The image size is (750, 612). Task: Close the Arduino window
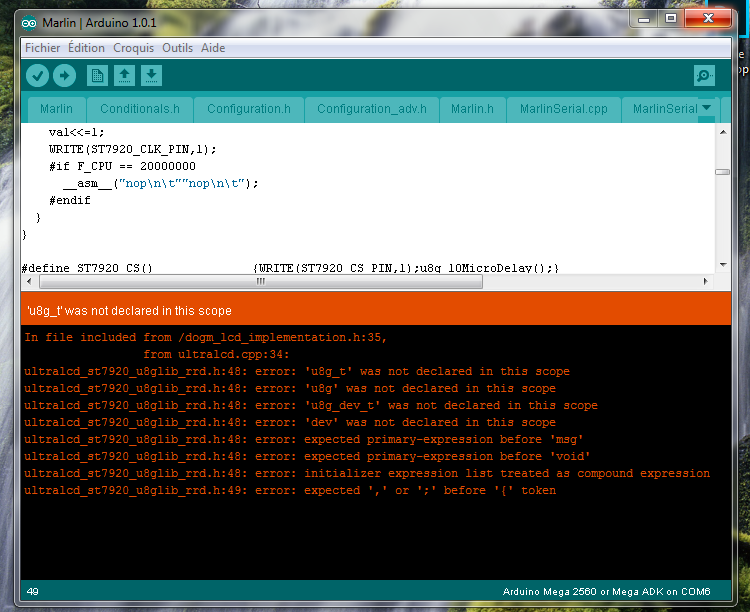point(708,19)
